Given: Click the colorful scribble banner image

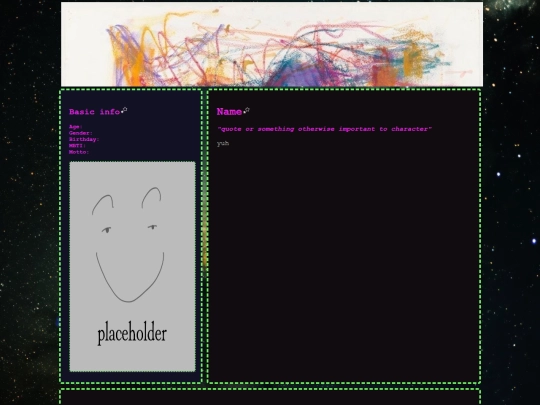Looking at the screenshot, I should pos(272,44).
